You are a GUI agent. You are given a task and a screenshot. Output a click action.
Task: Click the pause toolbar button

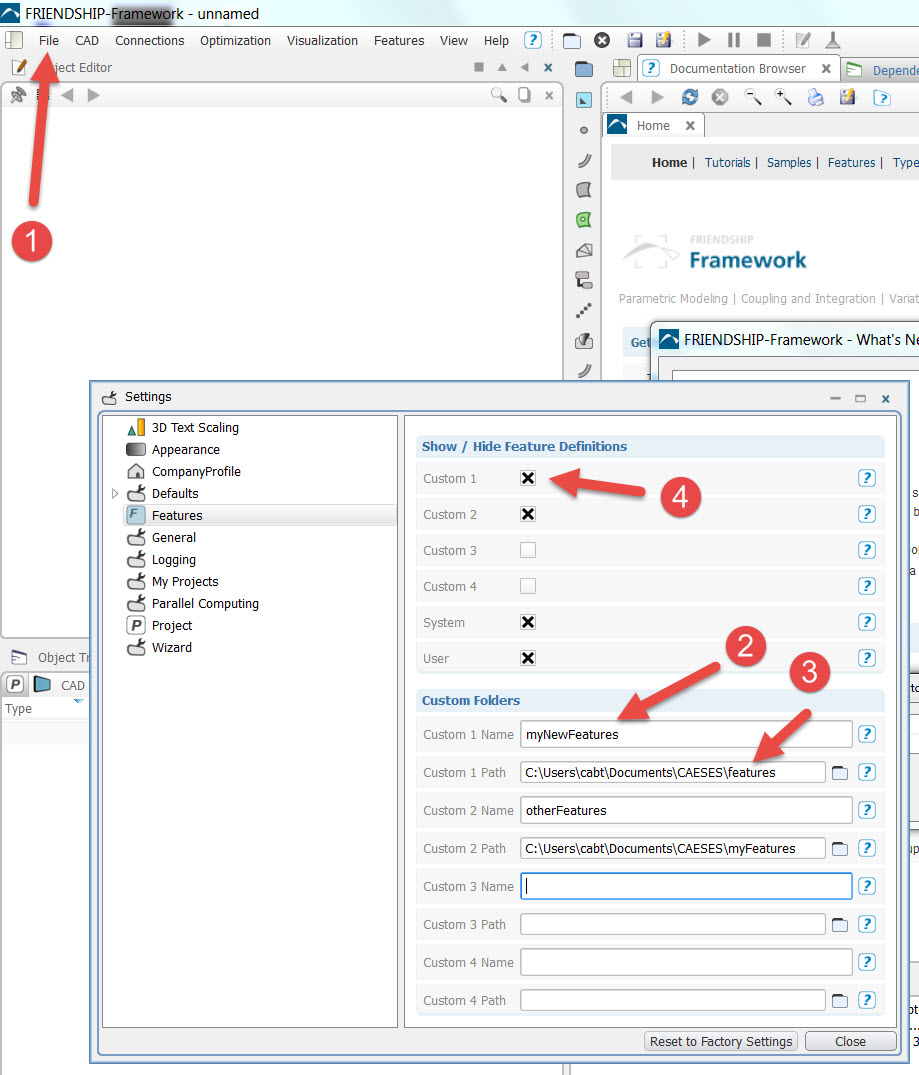(x=734, y=40)
